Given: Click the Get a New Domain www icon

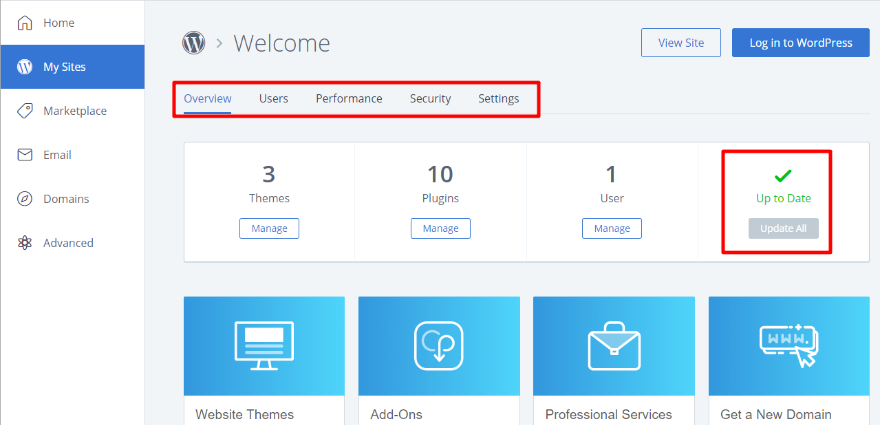Looking at the screenshot, I should coord(788,345).
